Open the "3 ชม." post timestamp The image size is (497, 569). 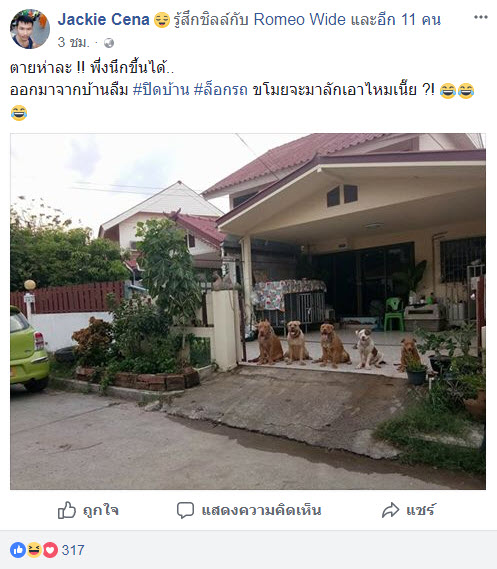[73, 42]
